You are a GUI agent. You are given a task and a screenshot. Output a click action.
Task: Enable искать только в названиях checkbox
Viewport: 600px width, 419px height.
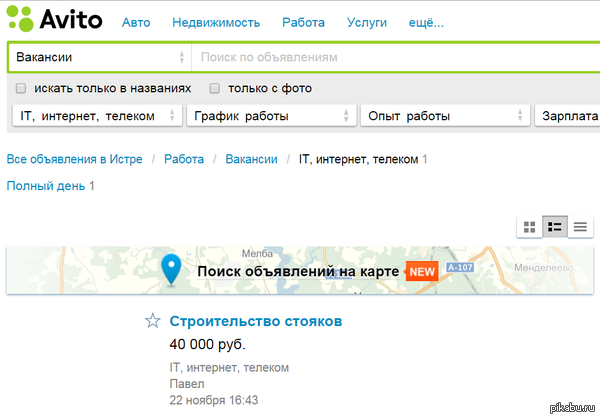[21, 88]
